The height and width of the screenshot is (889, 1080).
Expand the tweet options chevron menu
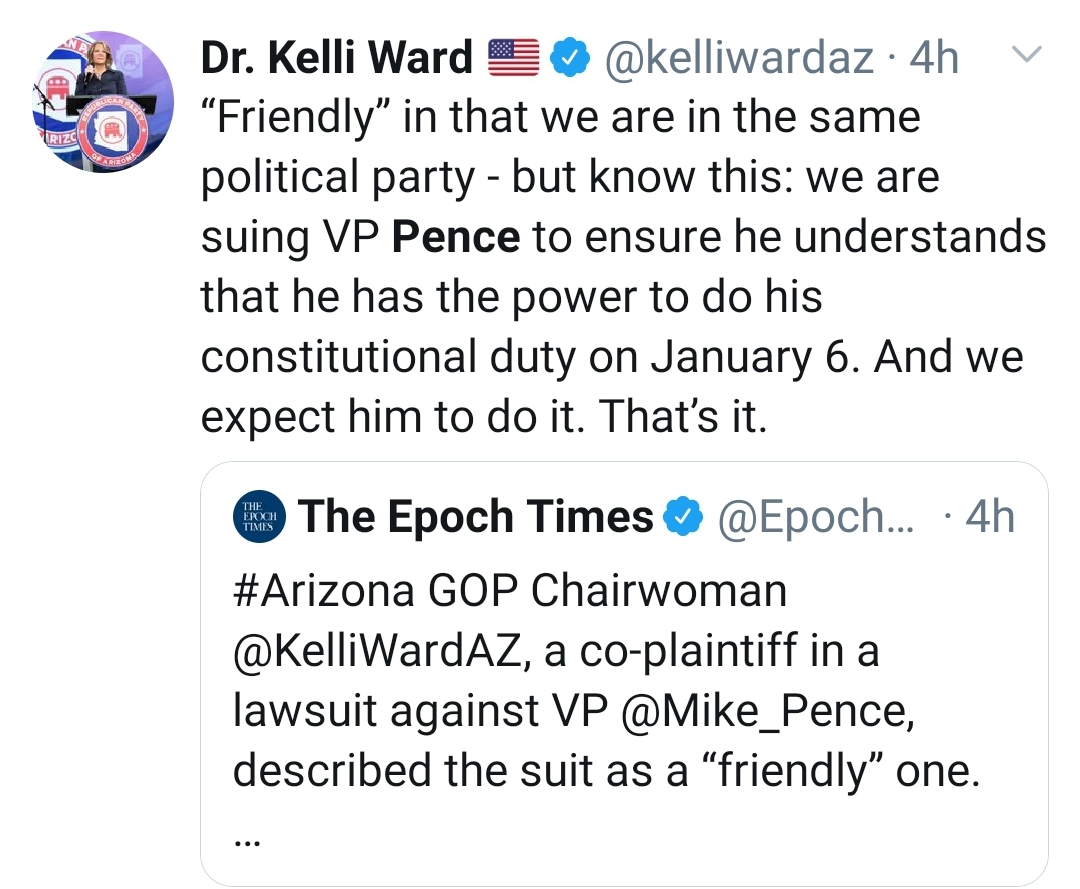1027,54
